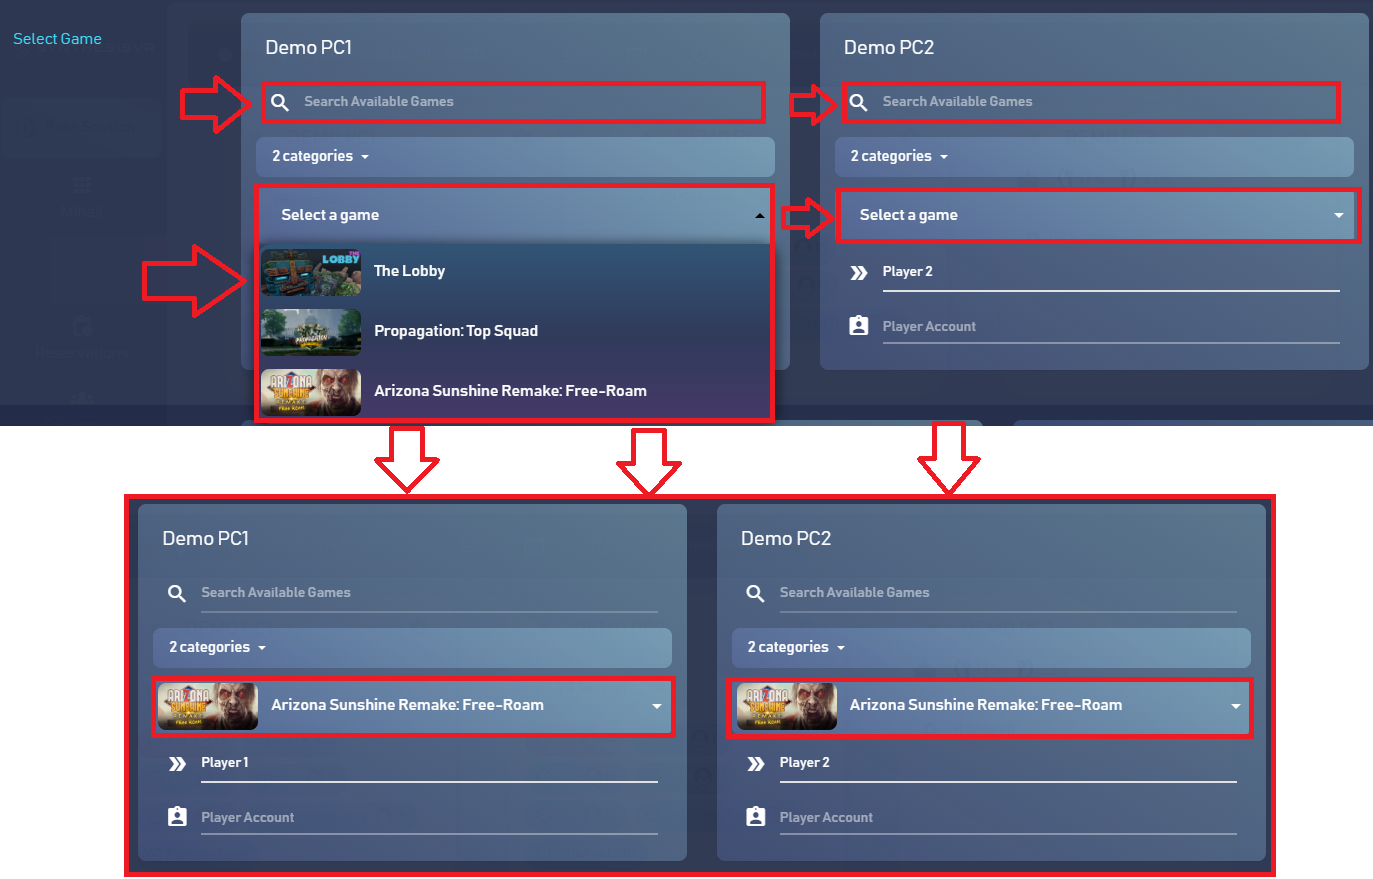Click Arizona Sunshine thumbnail in Demo PC2 selected game
Viewport: 1373px width, 879px height.
[787, 707]
